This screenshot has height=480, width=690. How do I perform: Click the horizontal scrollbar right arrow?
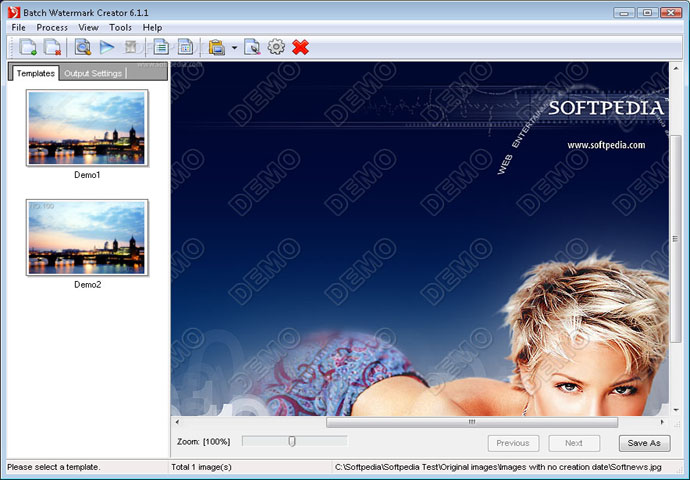point(660,422)
